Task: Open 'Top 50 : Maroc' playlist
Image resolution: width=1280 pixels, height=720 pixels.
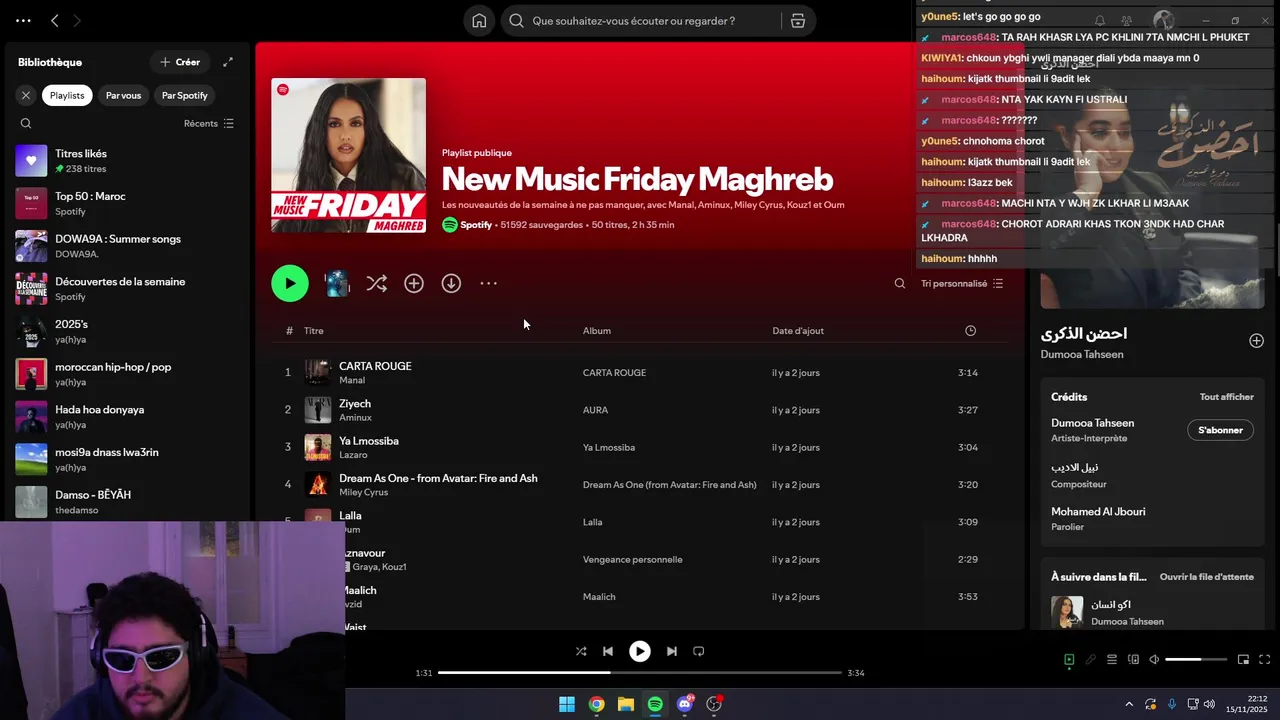Action: [125, 204]
